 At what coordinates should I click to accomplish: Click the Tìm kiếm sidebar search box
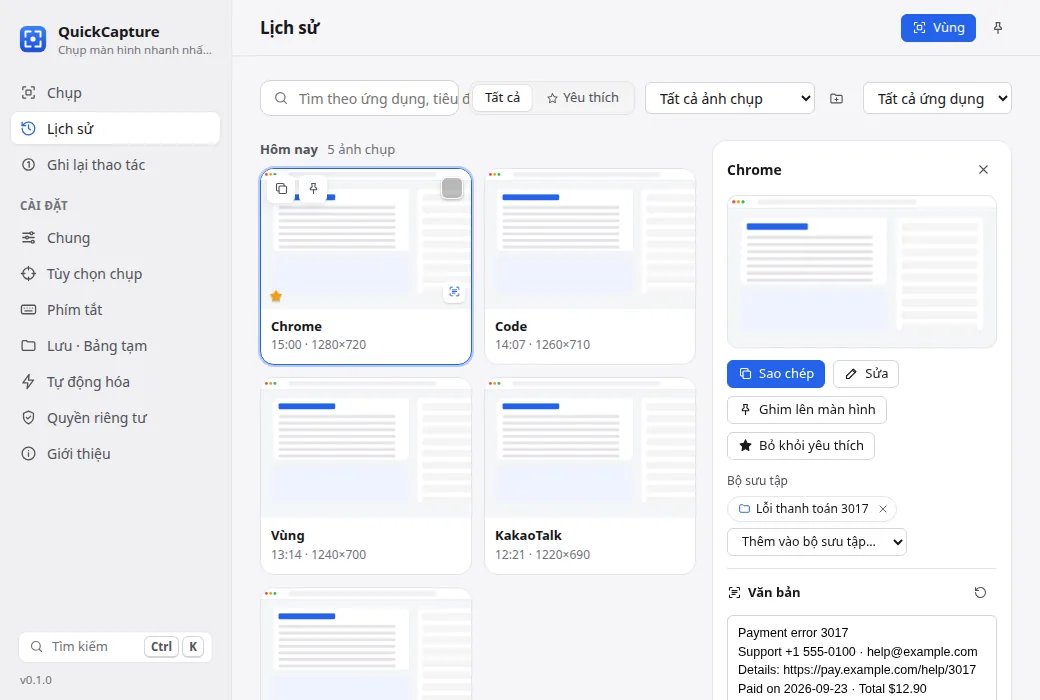(x=115, y=646)
